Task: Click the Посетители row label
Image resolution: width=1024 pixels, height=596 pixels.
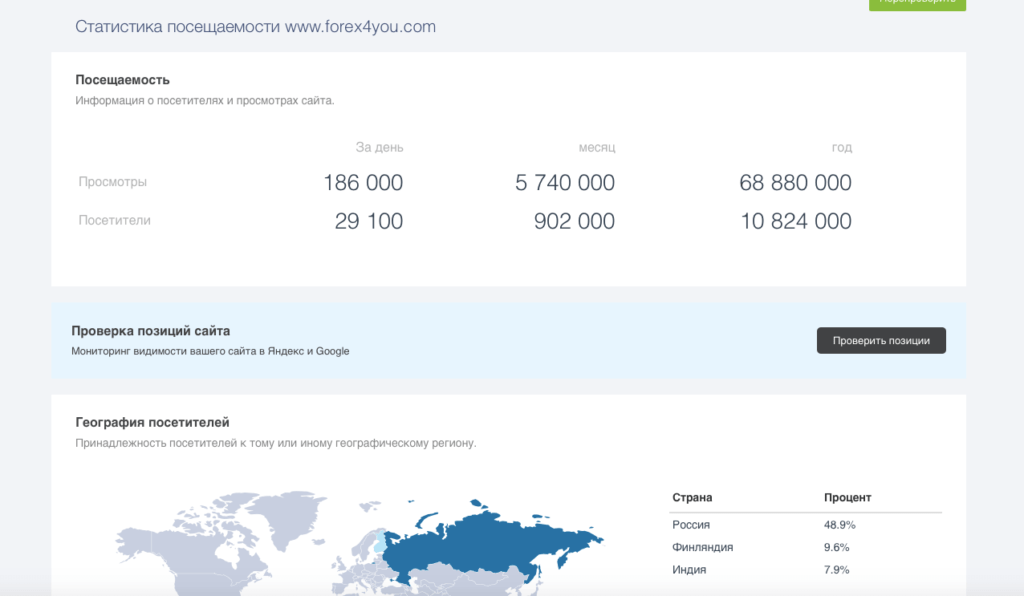Action: pos(115,220)
